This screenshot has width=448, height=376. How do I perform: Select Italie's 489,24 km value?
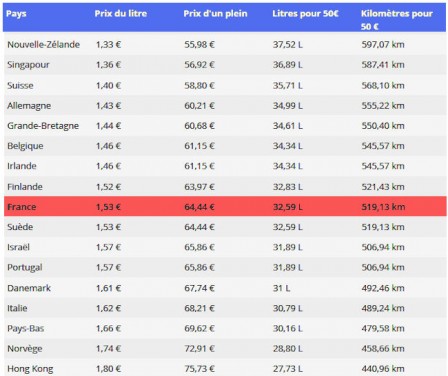tap(383, 308)
